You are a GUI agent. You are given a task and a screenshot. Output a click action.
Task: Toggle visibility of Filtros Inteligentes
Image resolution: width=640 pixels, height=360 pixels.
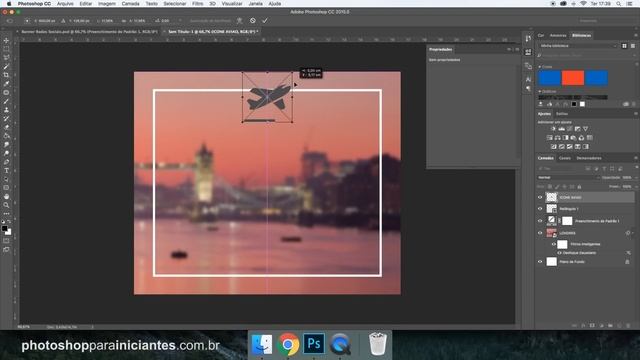[554, 244]
